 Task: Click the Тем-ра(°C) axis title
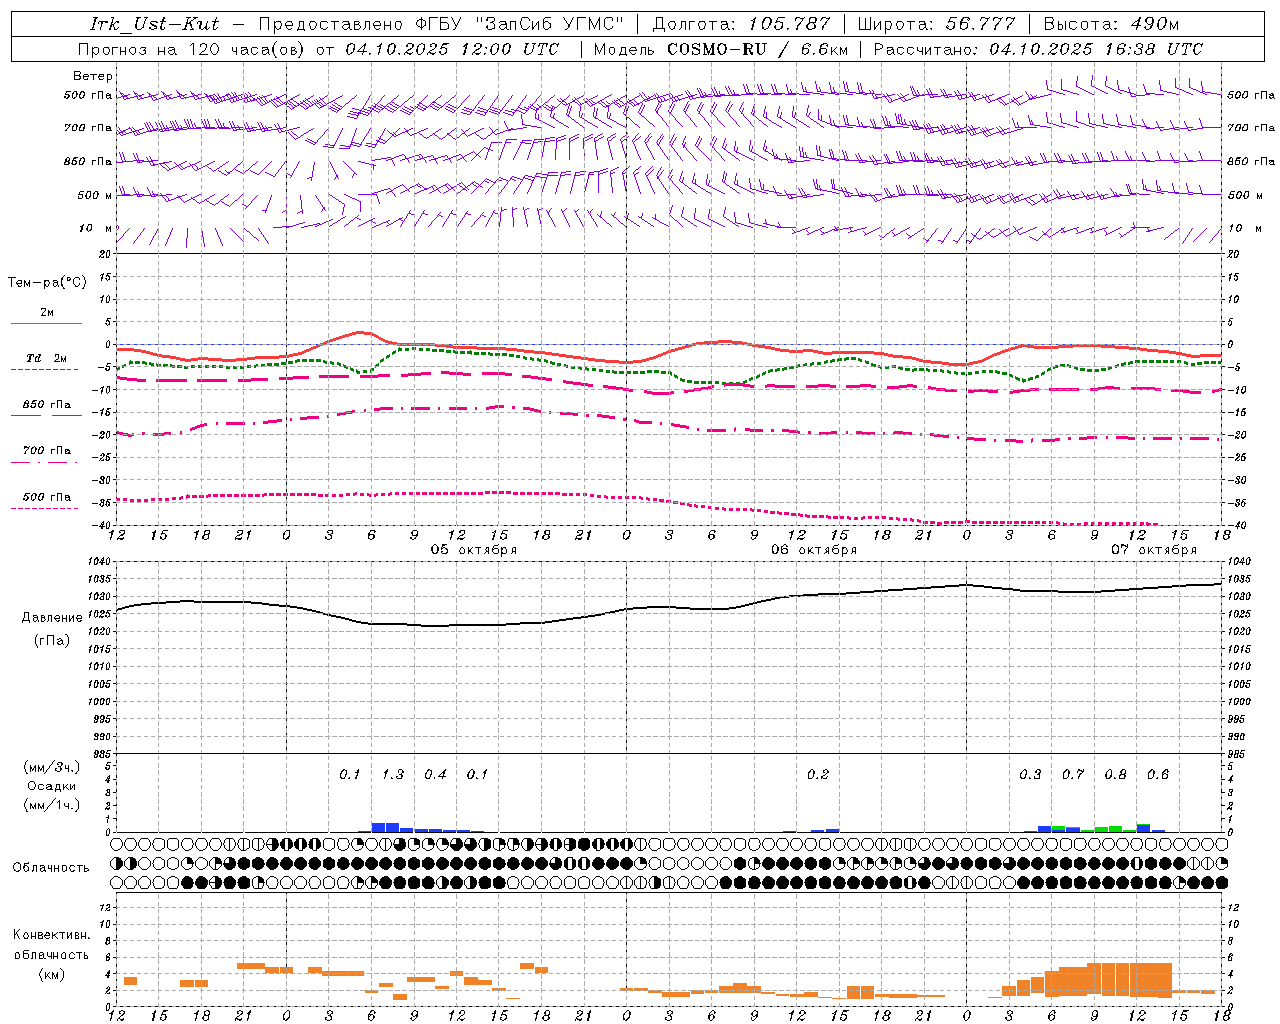pos(47,283)
